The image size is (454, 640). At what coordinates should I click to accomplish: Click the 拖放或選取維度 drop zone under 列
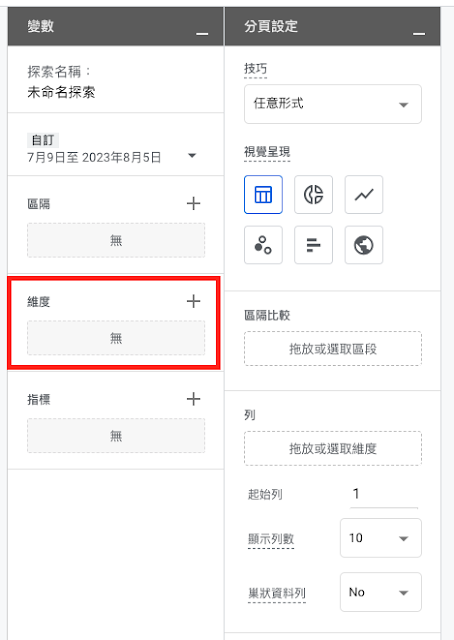333,449
